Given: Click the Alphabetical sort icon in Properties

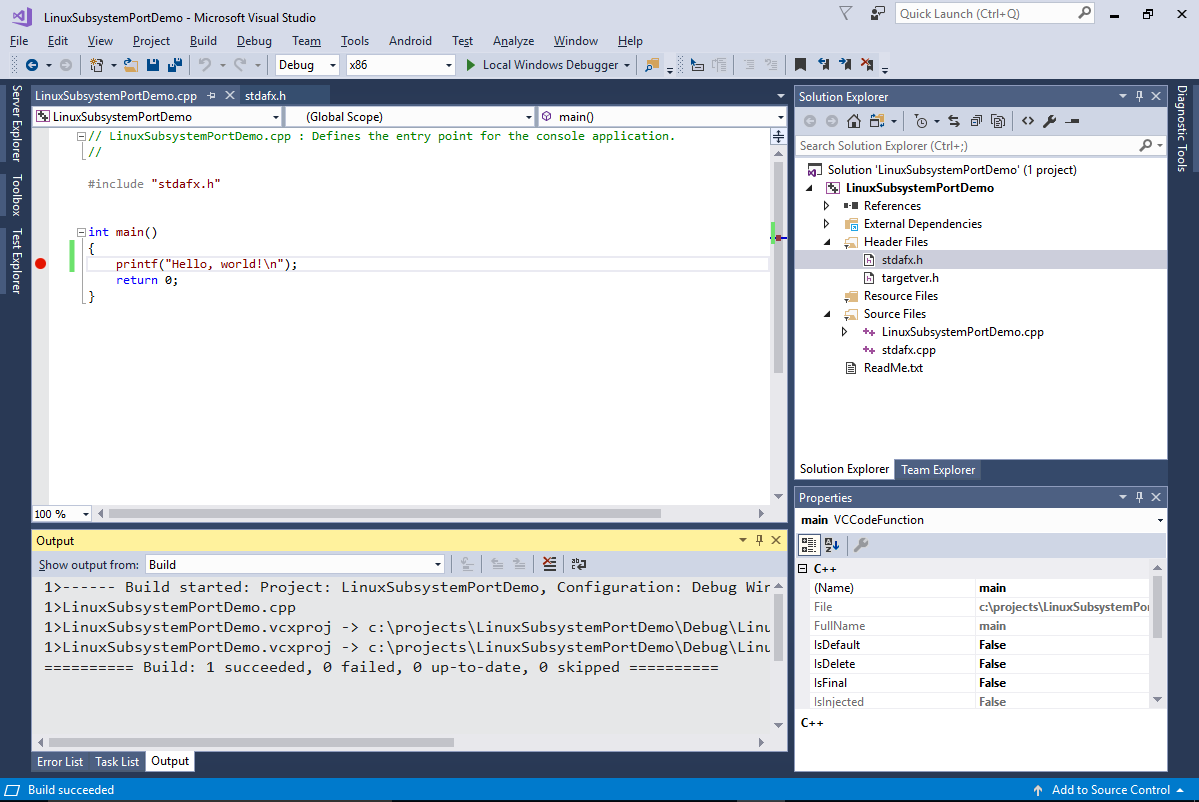Looking at the screenshot, I should (832, 544).
